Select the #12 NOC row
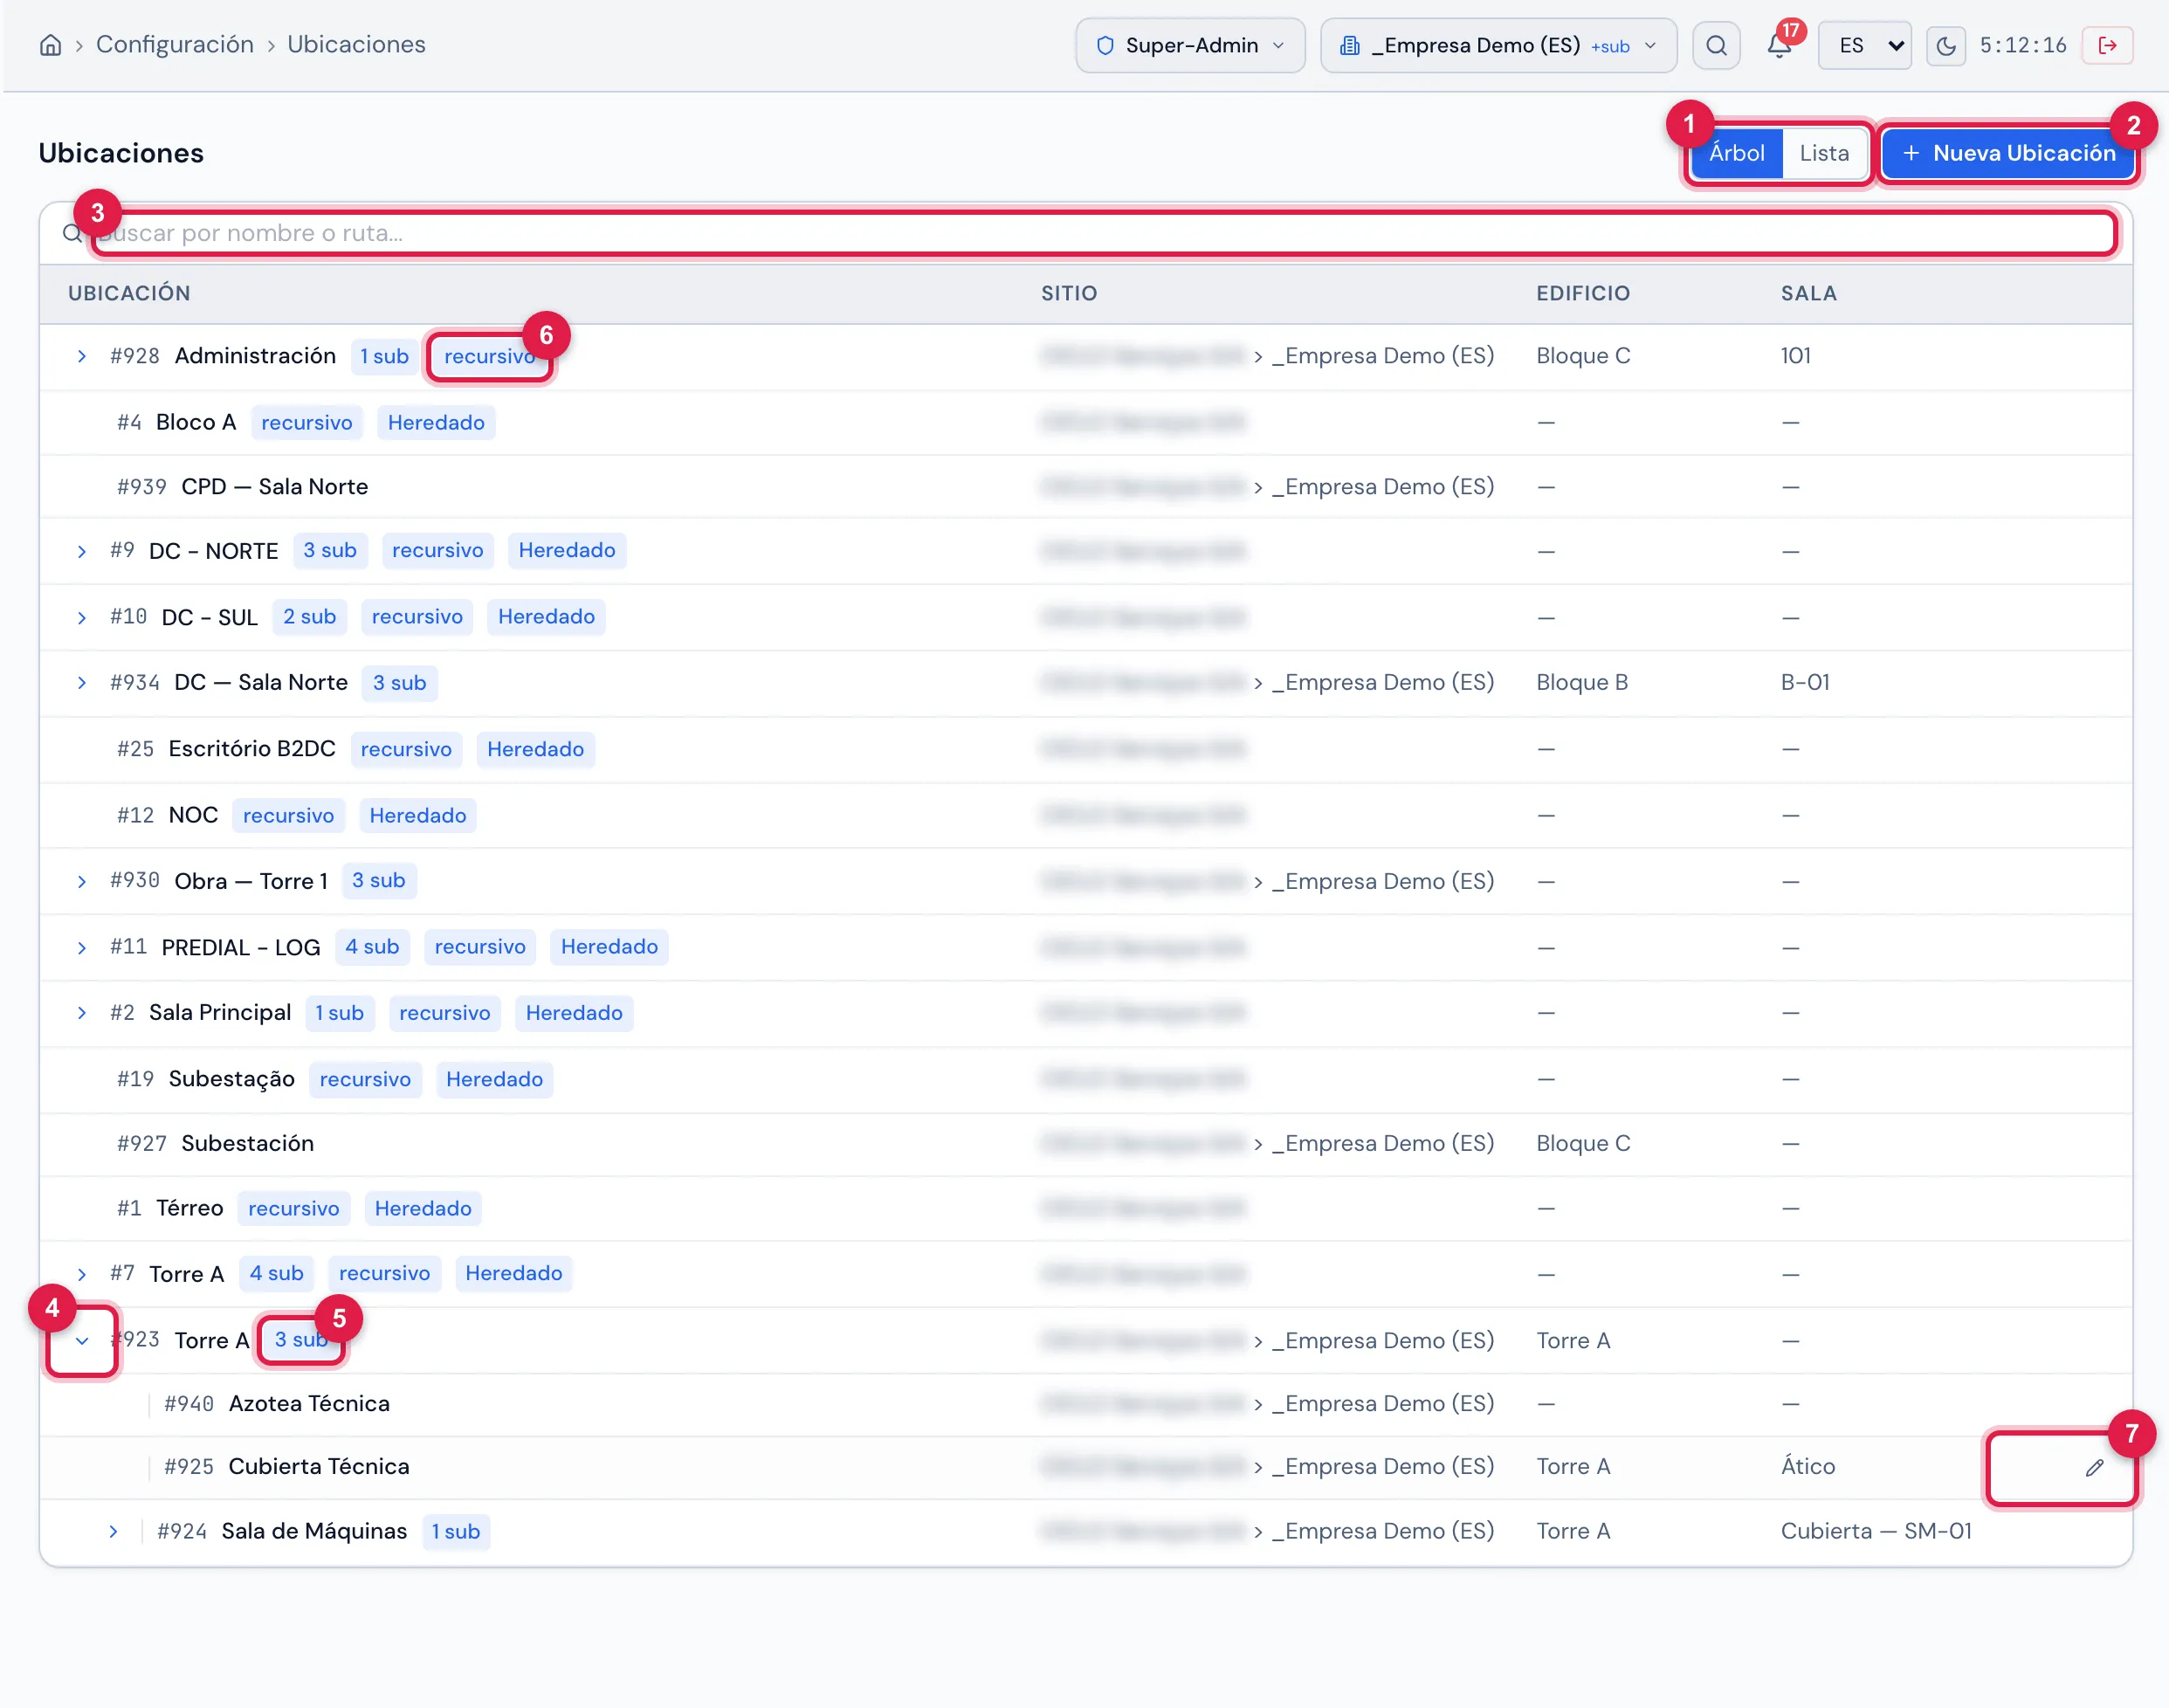2169x1708 pixels. coord(1086,815)
